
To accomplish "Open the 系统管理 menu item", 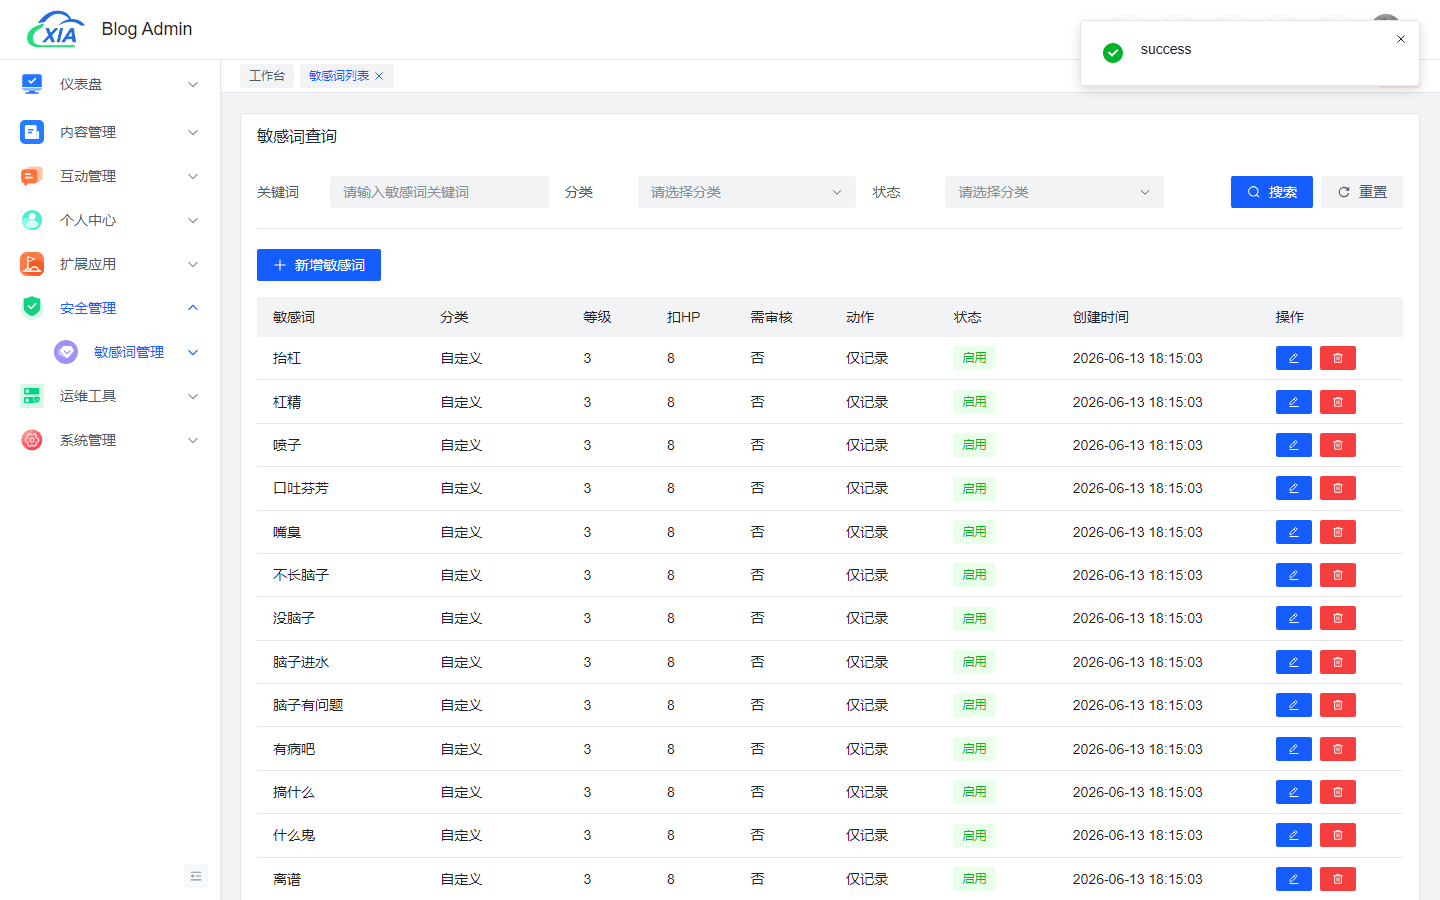I will (x=110, y=440).
